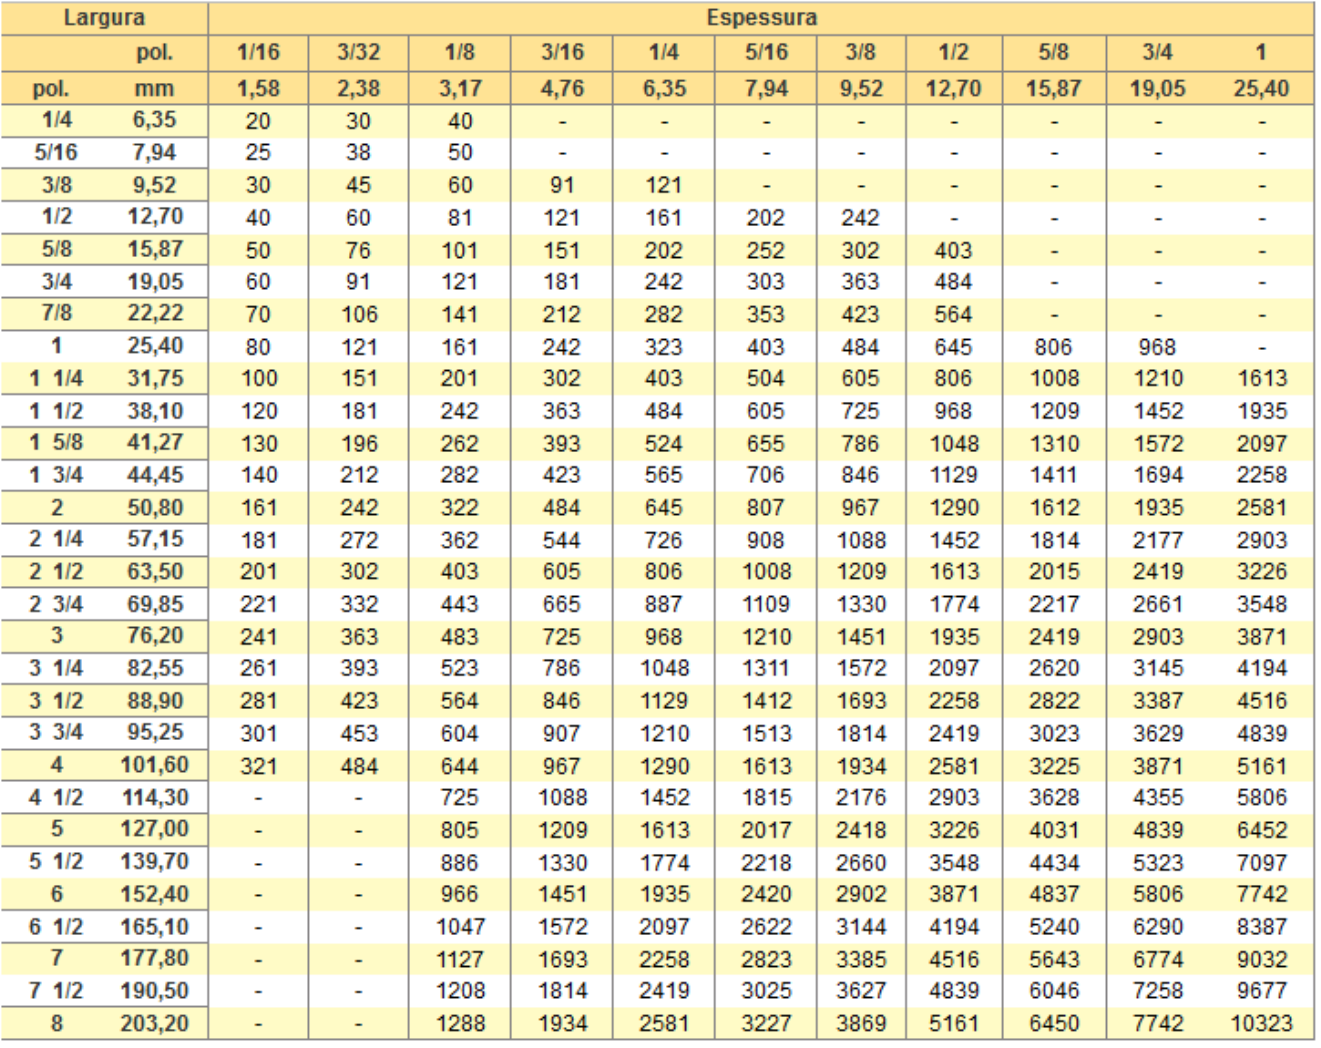Click the value 6450 in the last row

point(1054,1024)
